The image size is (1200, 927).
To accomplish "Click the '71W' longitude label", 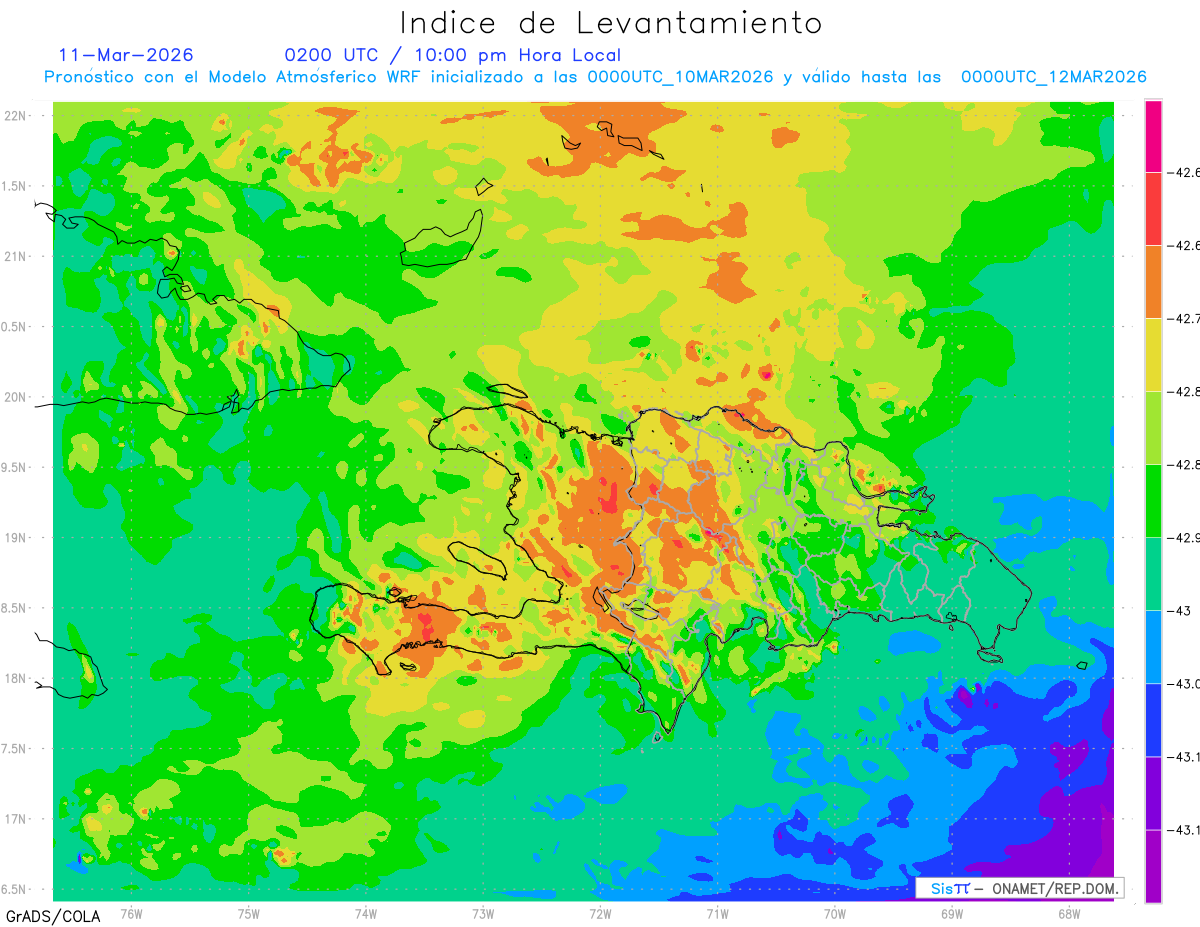I will pyautogui.click(x=717, y=912).
